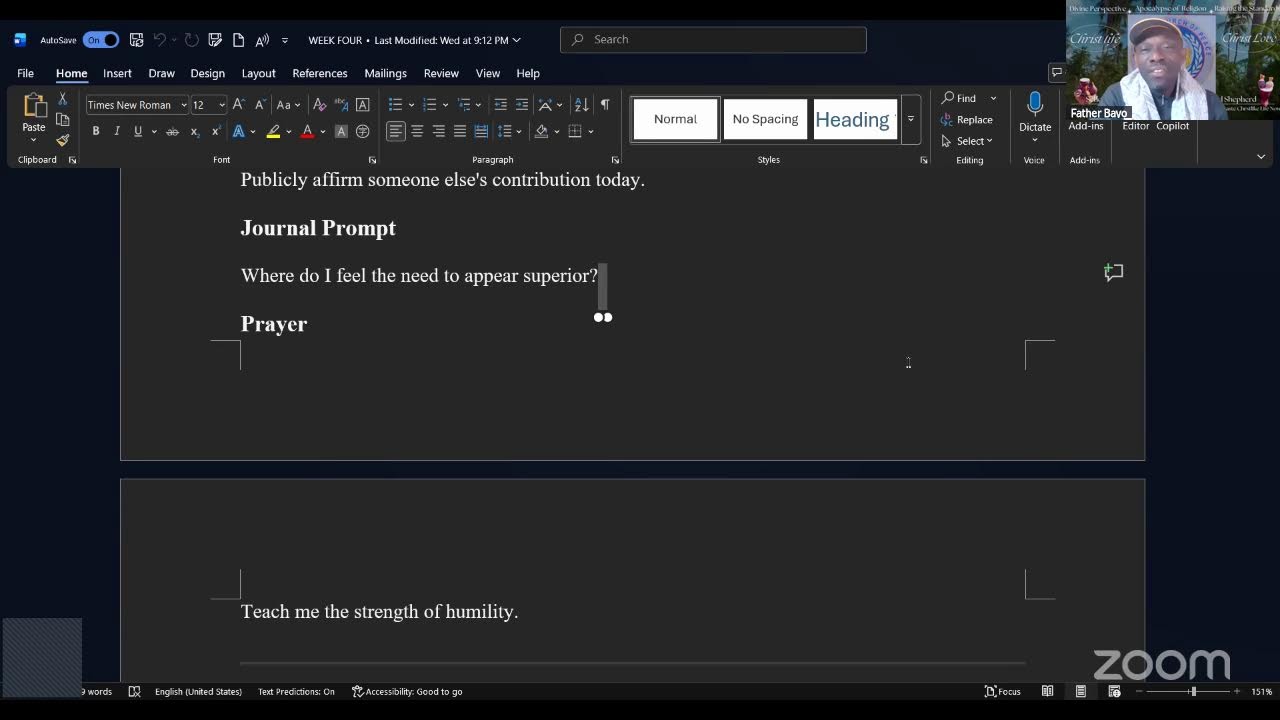Screen dimensions: 1280x720
Task: Click the Copy icon in Clipboard
Action: pyautogui.click(x=62, y=119)
